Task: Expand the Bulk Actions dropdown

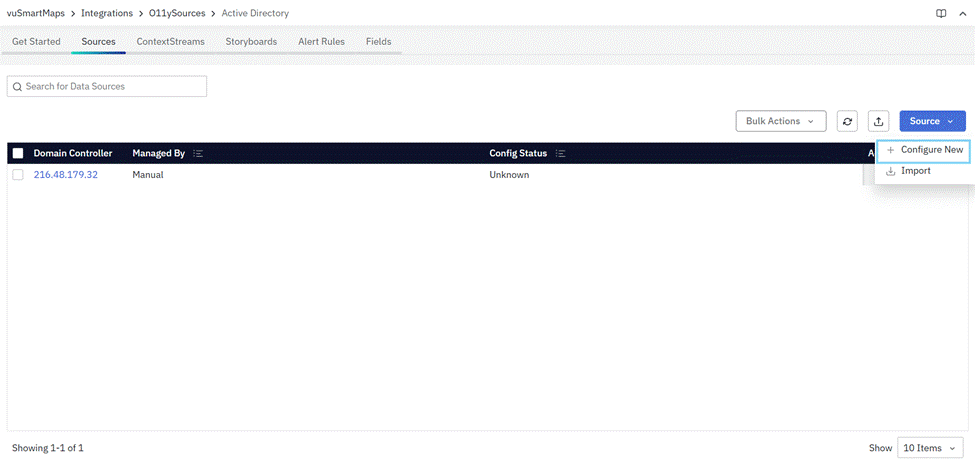Action: pyautogui.click(x=780, y=121)
